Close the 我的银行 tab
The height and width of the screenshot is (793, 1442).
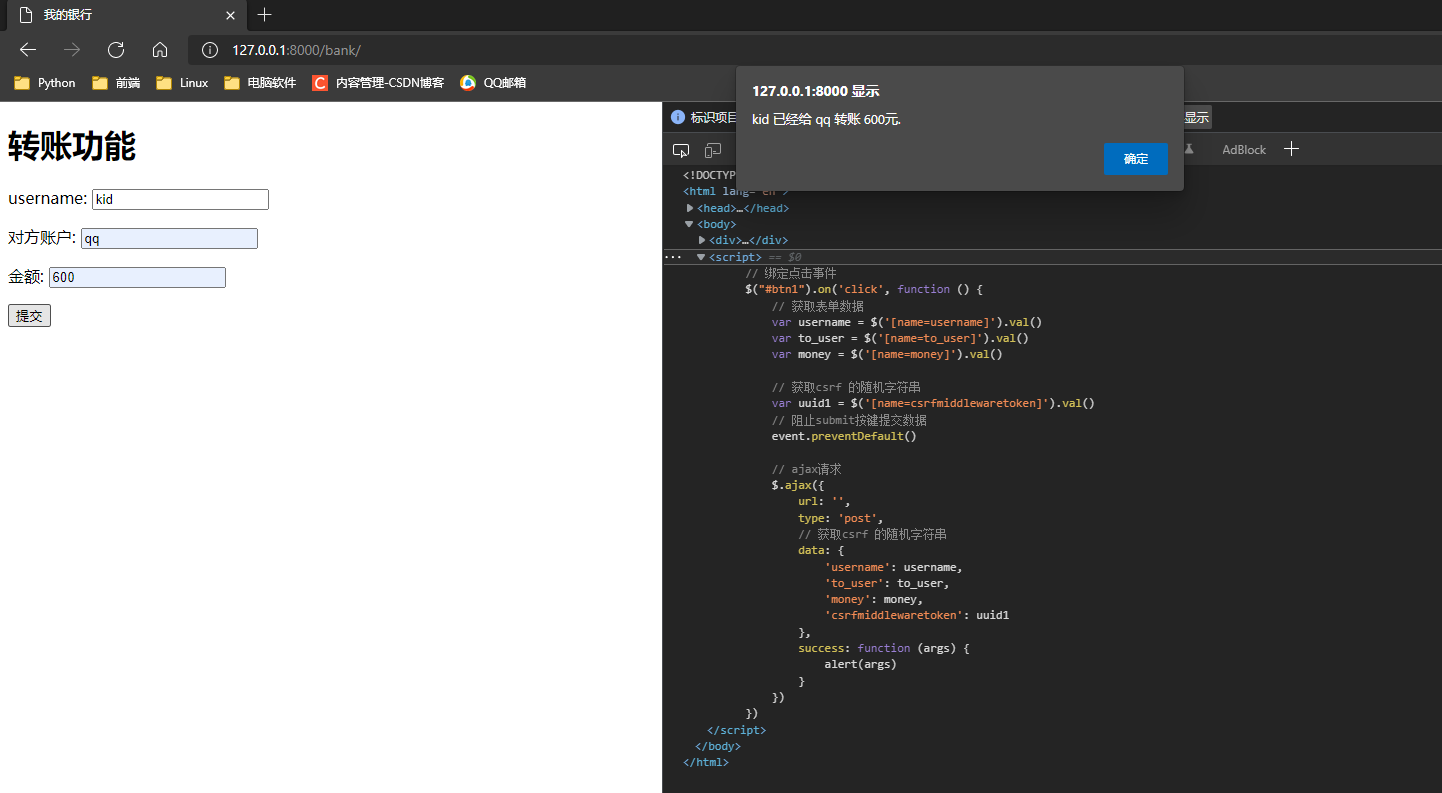pos(230,15)
